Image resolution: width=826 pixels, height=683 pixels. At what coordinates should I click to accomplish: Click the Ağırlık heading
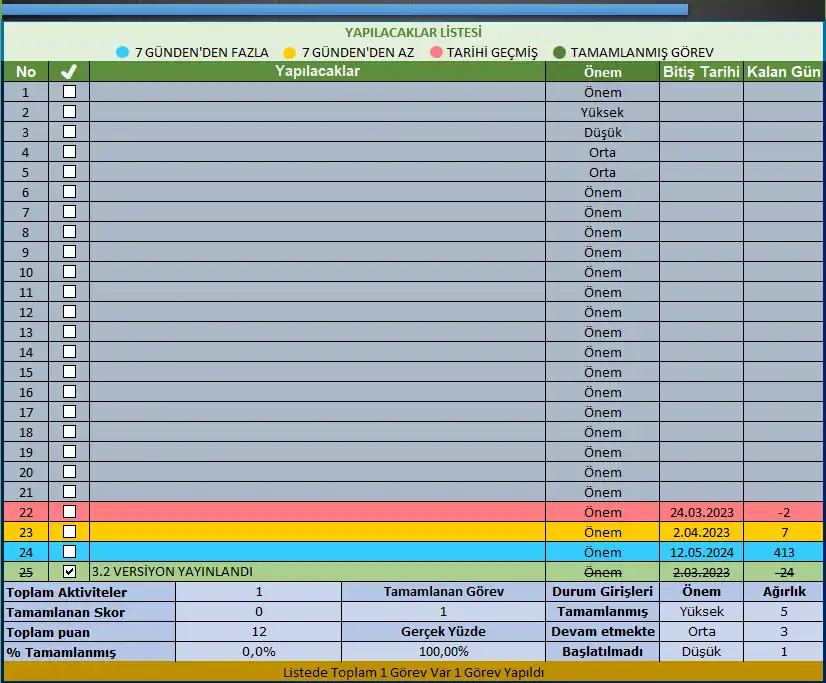coord(784,591)
